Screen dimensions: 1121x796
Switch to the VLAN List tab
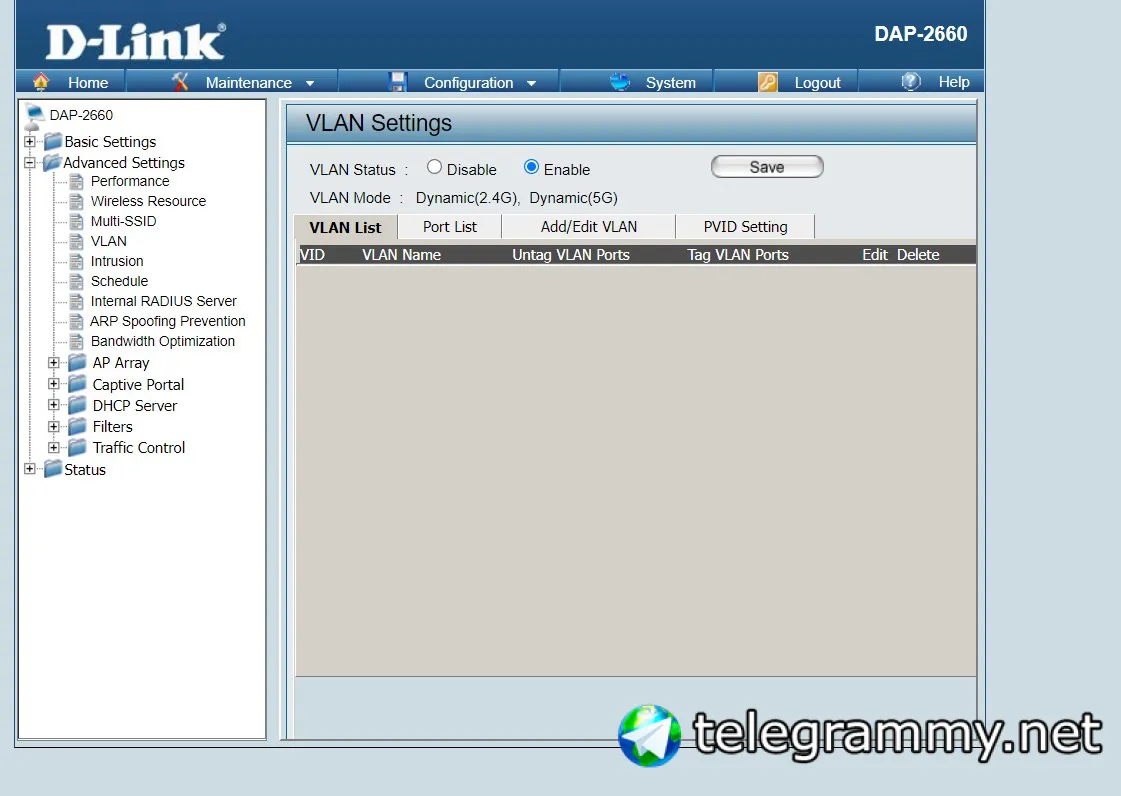click(x=345, y=227)
